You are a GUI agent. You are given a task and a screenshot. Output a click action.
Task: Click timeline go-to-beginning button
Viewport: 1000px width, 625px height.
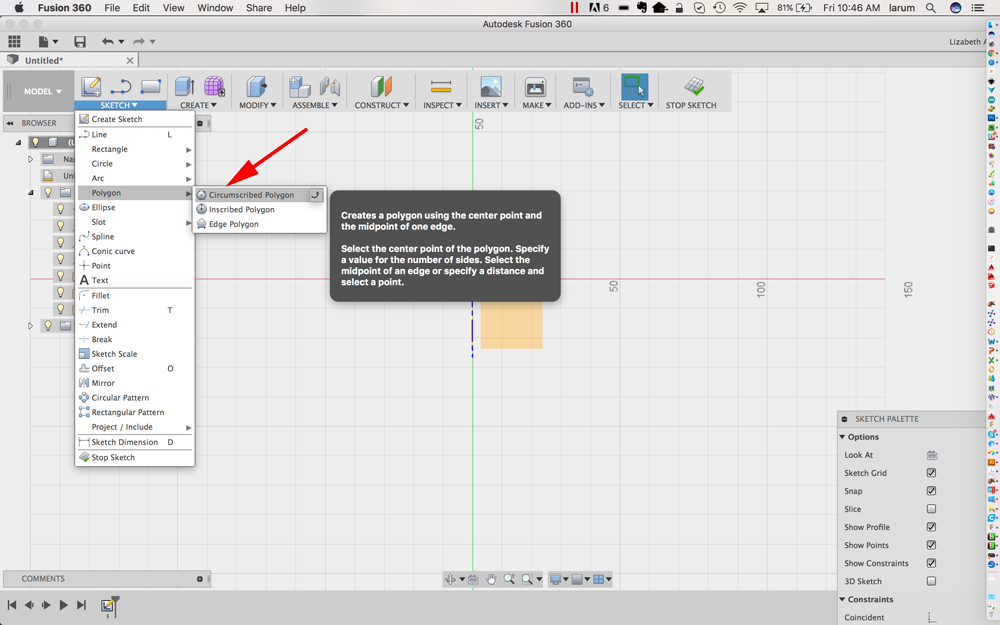tap(11, 605)
